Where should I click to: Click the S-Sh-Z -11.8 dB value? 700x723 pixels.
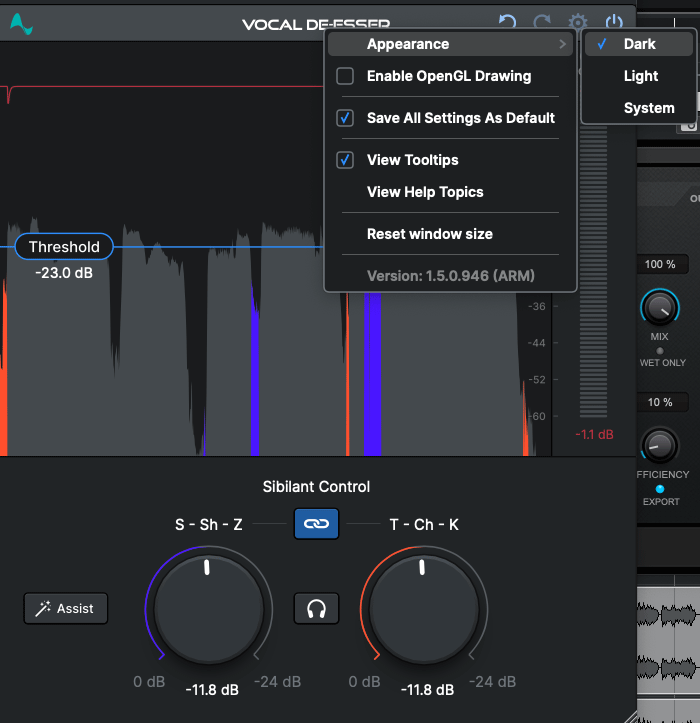coord(212,690)
